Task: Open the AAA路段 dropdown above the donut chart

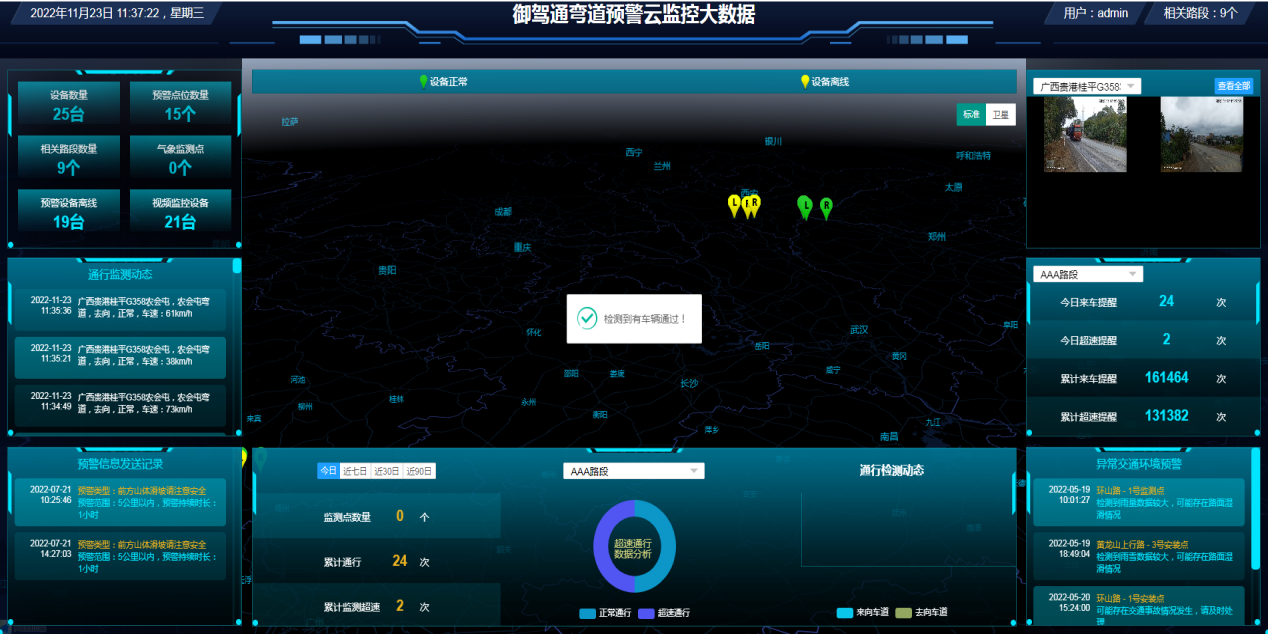Action: click(633, 471)
